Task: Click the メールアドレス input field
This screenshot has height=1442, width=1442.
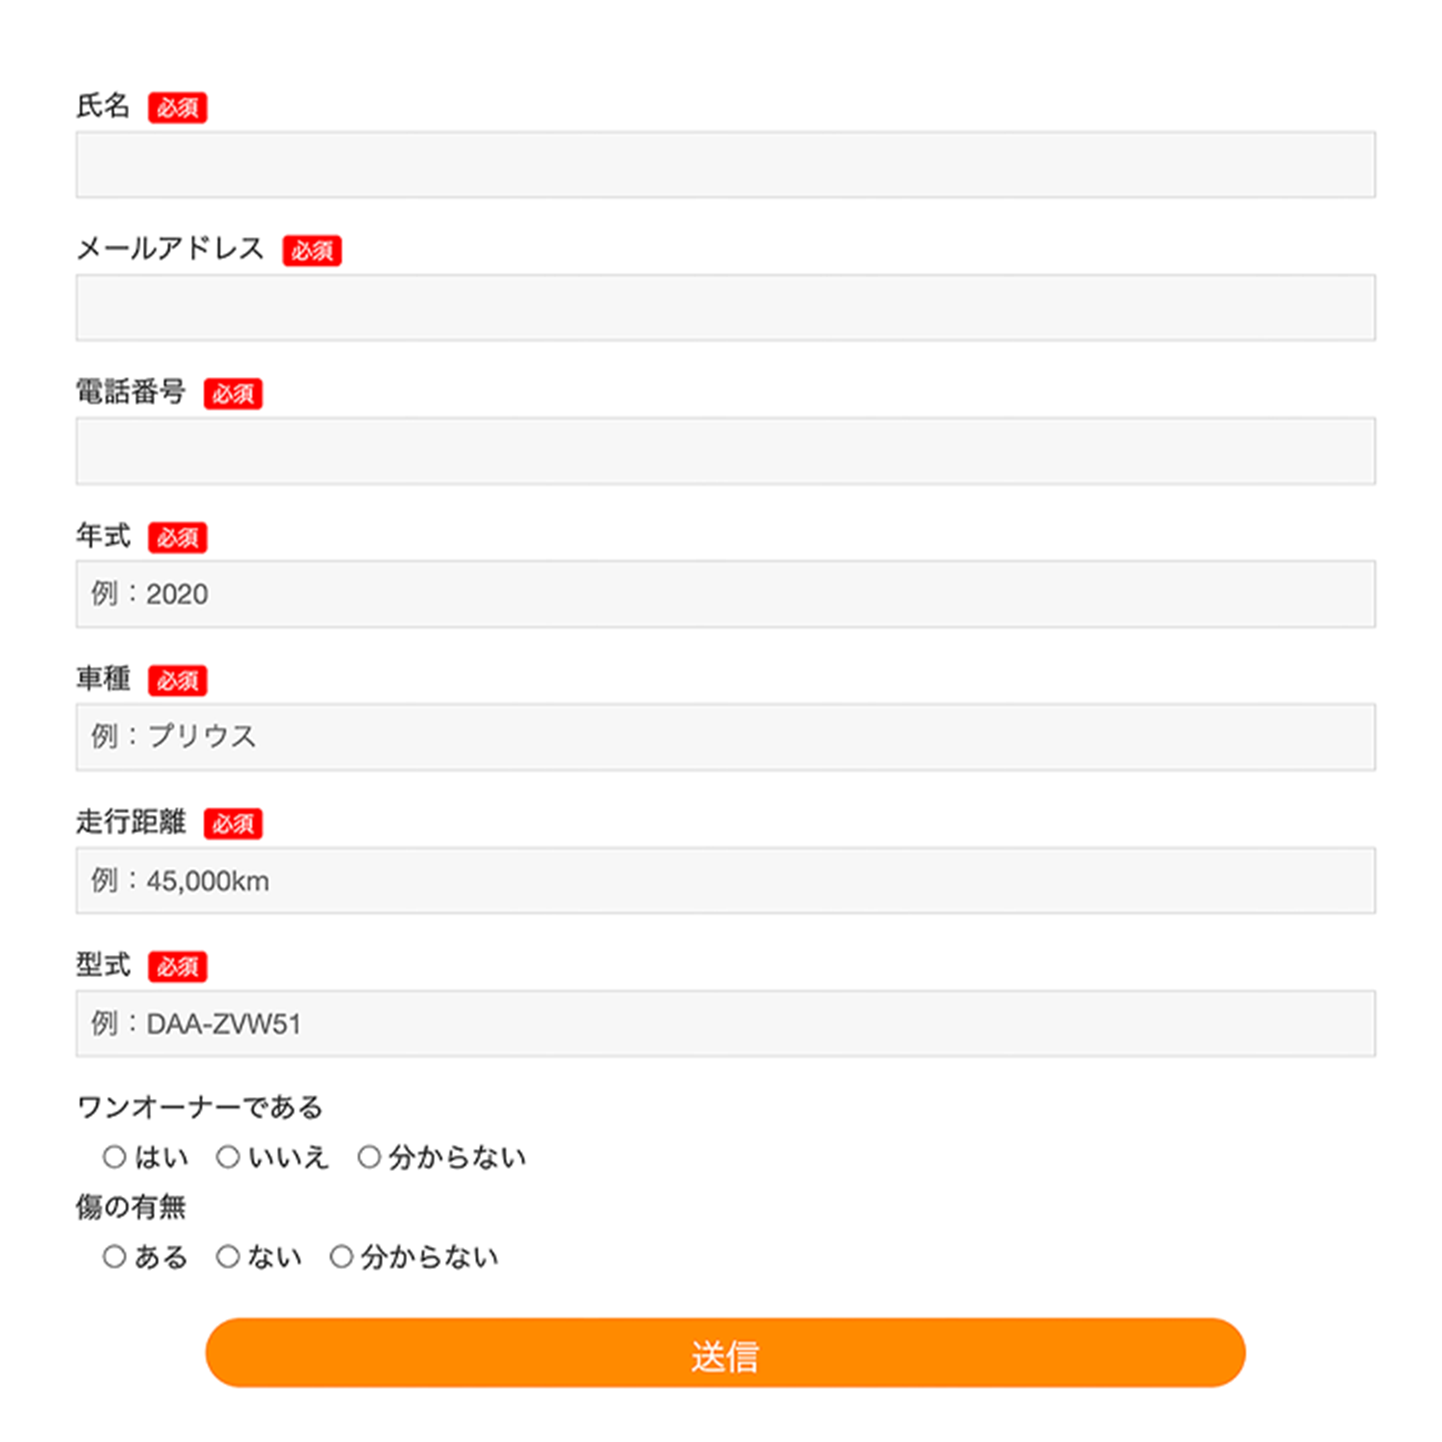Action: pos(725,308)
